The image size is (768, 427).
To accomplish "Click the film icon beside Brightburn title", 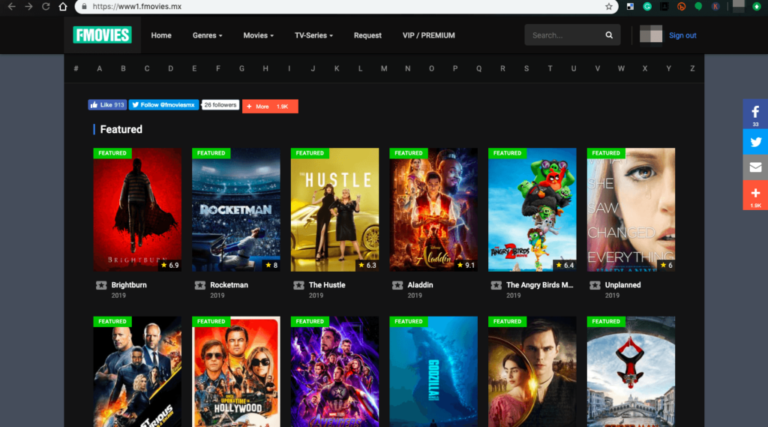I will pyautogui.click(x=100, y=285).
